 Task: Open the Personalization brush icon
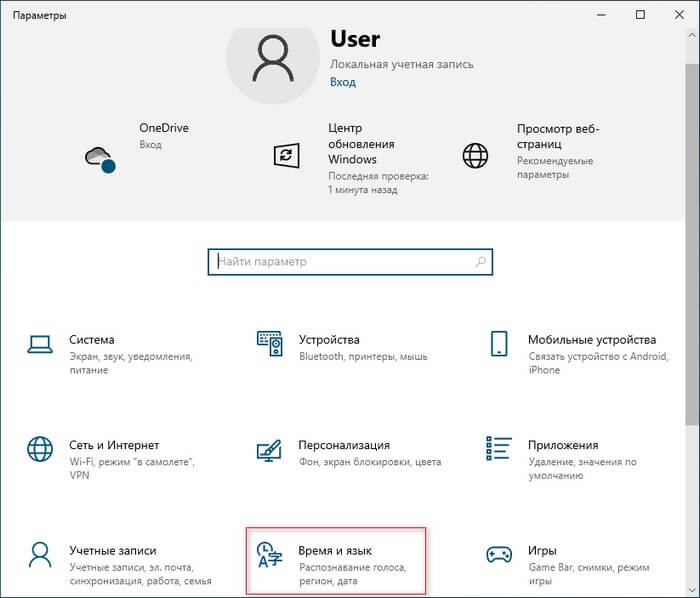[x=269, y=449]
